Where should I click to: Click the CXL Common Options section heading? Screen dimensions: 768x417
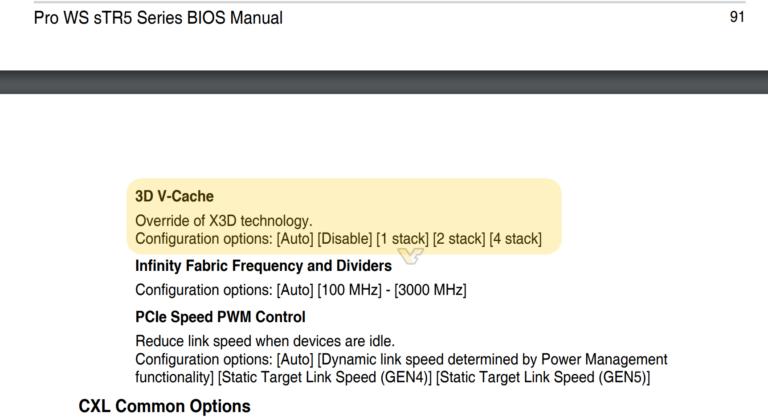click(x=164, y=406)
